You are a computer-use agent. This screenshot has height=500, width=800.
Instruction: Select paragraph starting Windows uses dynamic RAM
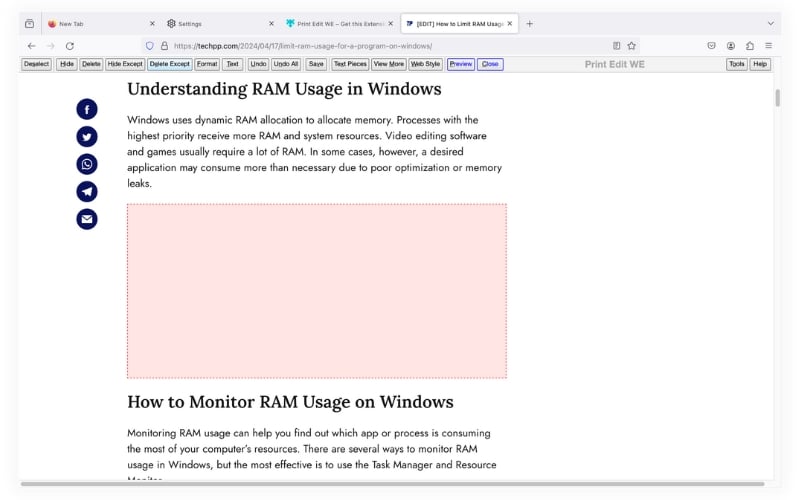(315, 152)
